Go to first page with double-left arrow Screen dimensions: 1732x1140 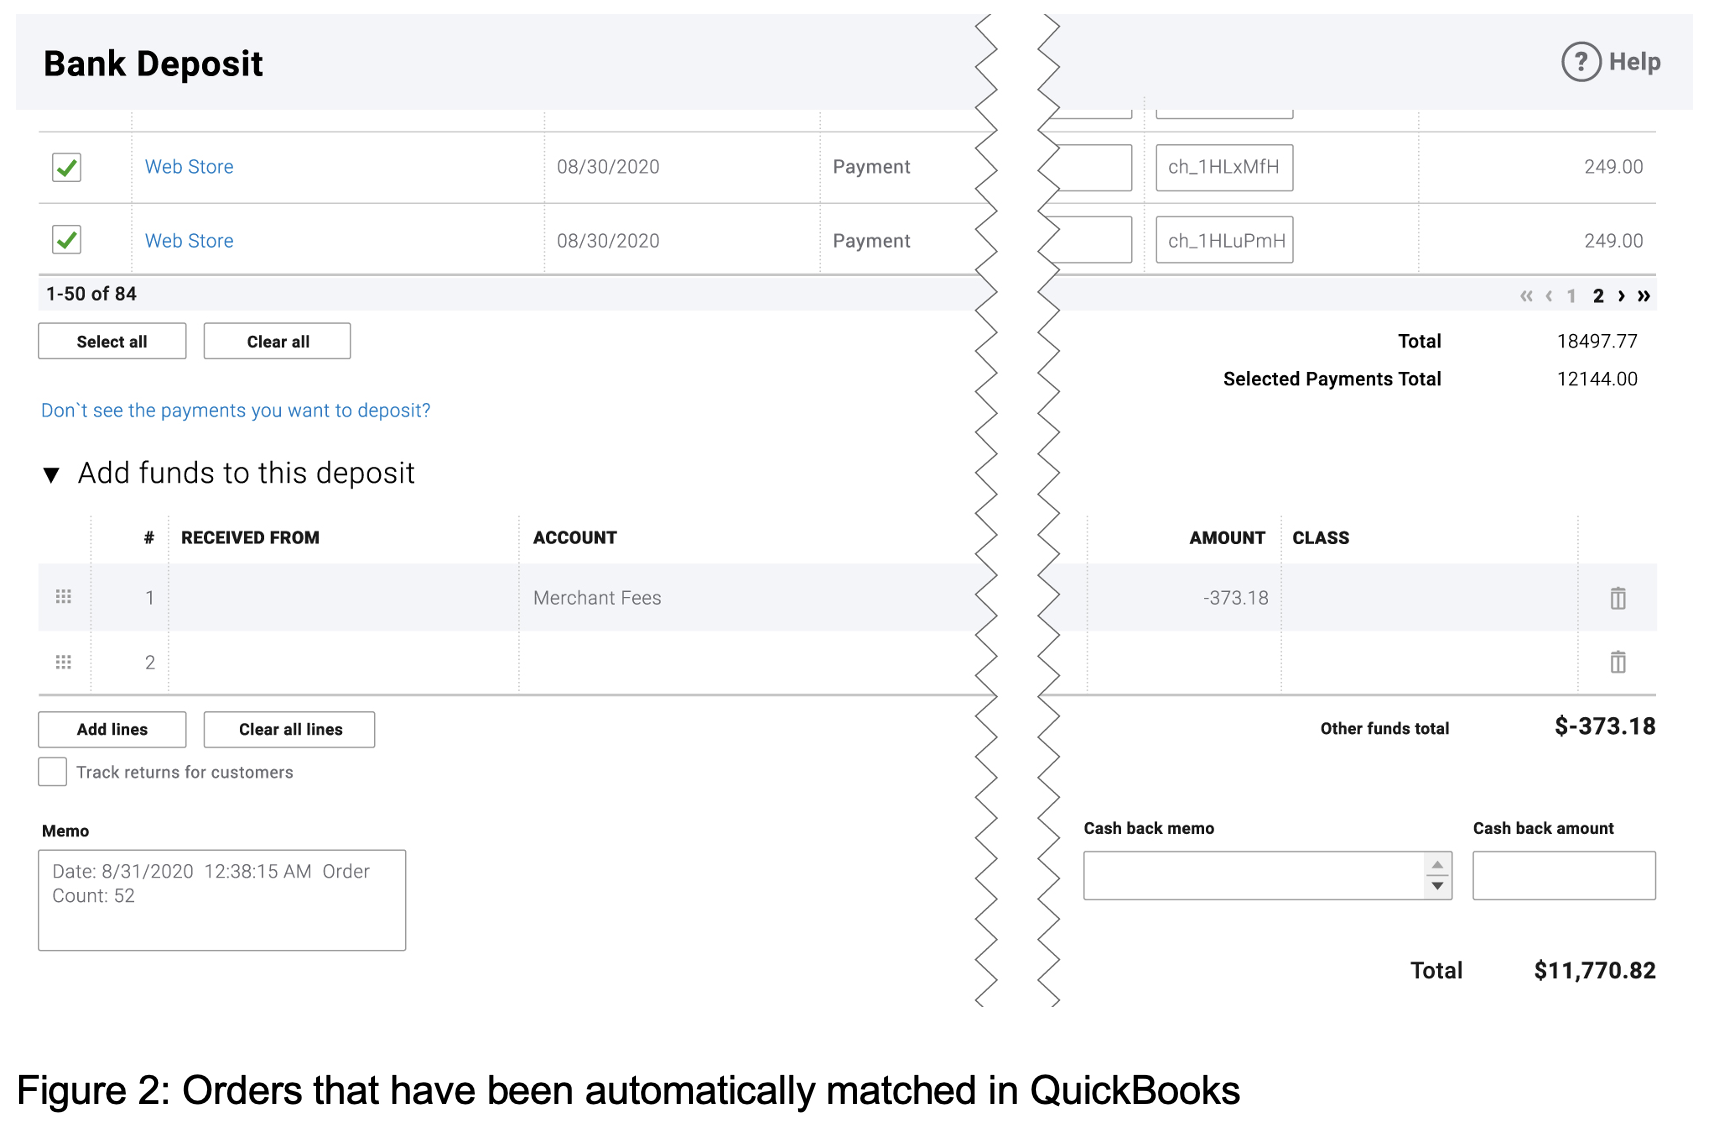(x=1526, y=296)
